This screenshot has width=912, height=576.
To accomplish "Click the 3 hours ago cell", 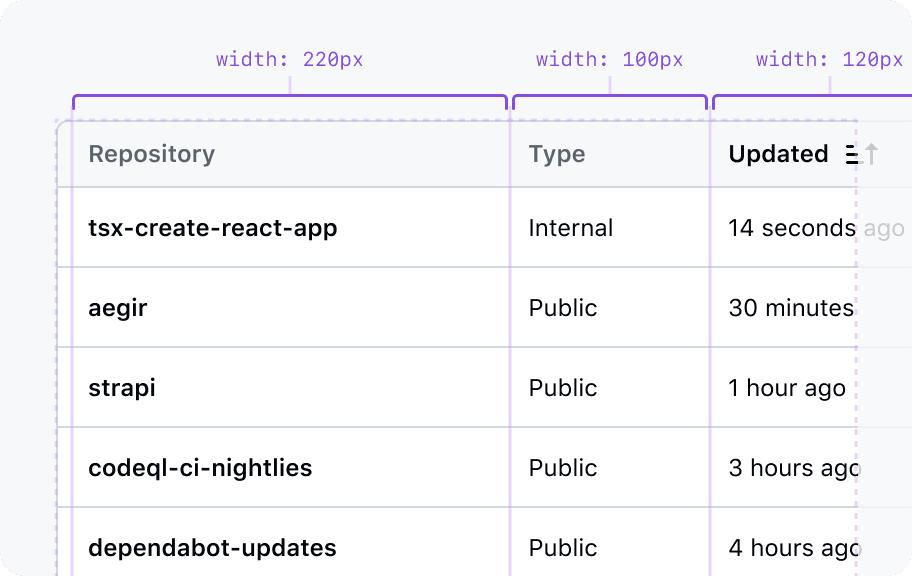I will click(793, 468).
